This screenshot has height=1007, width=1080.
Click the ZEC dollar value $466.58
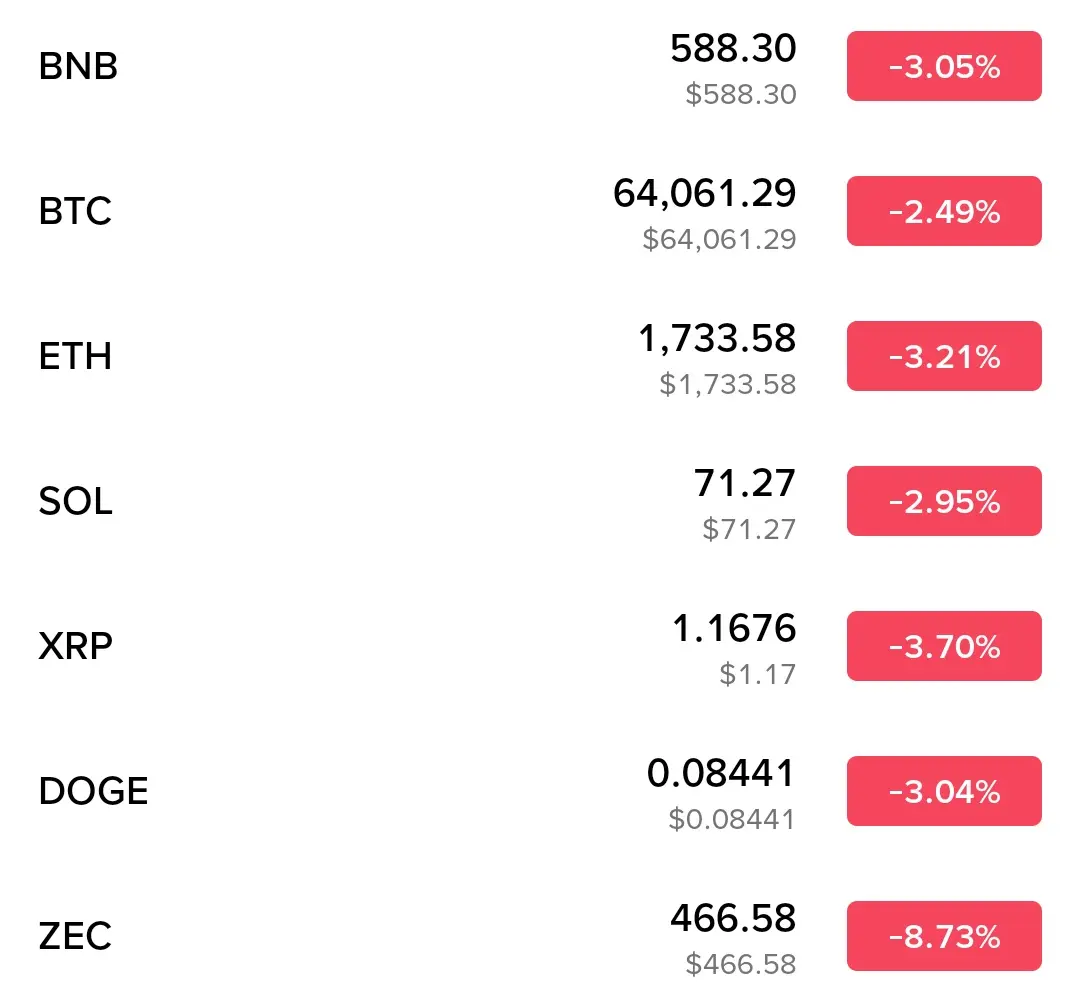pos(740,964)
